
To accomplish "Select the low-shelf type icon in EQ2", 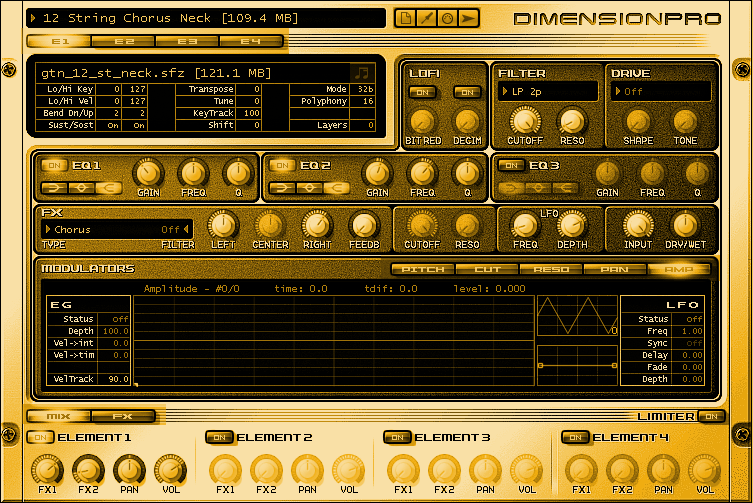I will tap(282, 188).
